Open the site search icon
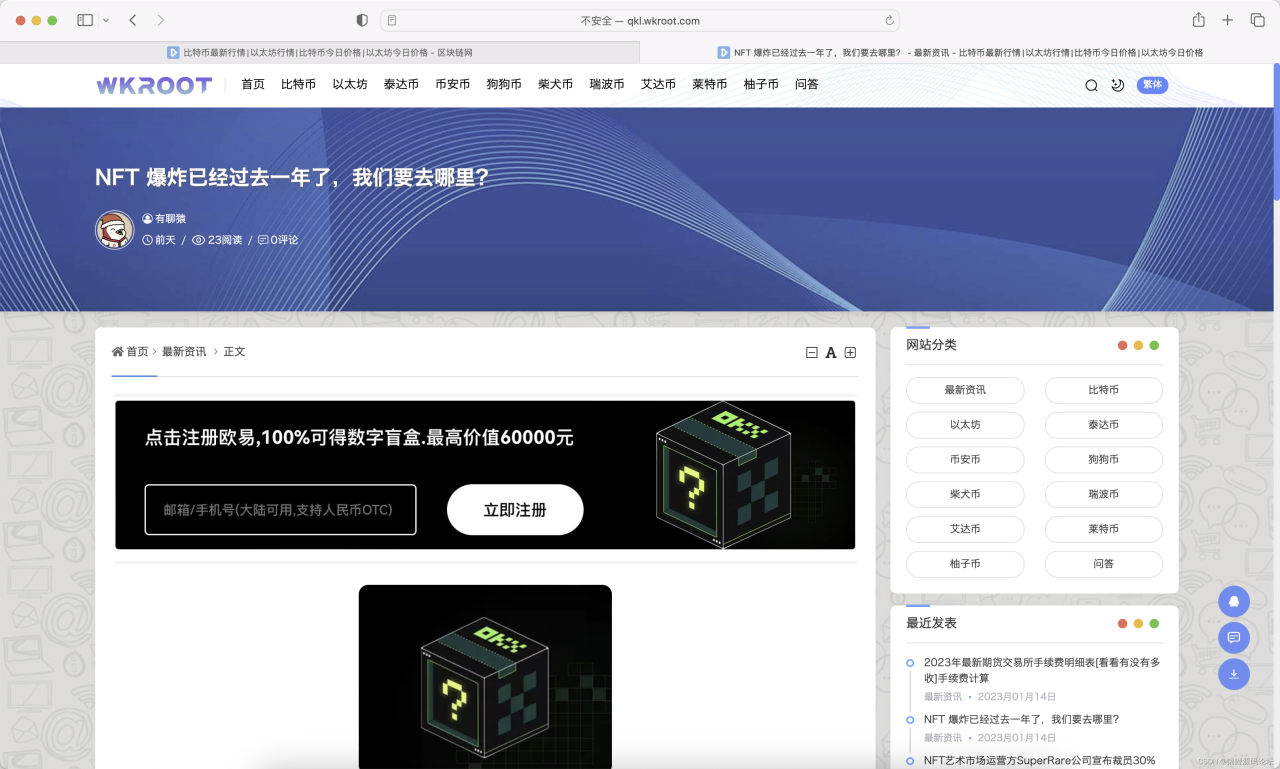The image size is (1280, 769). [1091, 85]
